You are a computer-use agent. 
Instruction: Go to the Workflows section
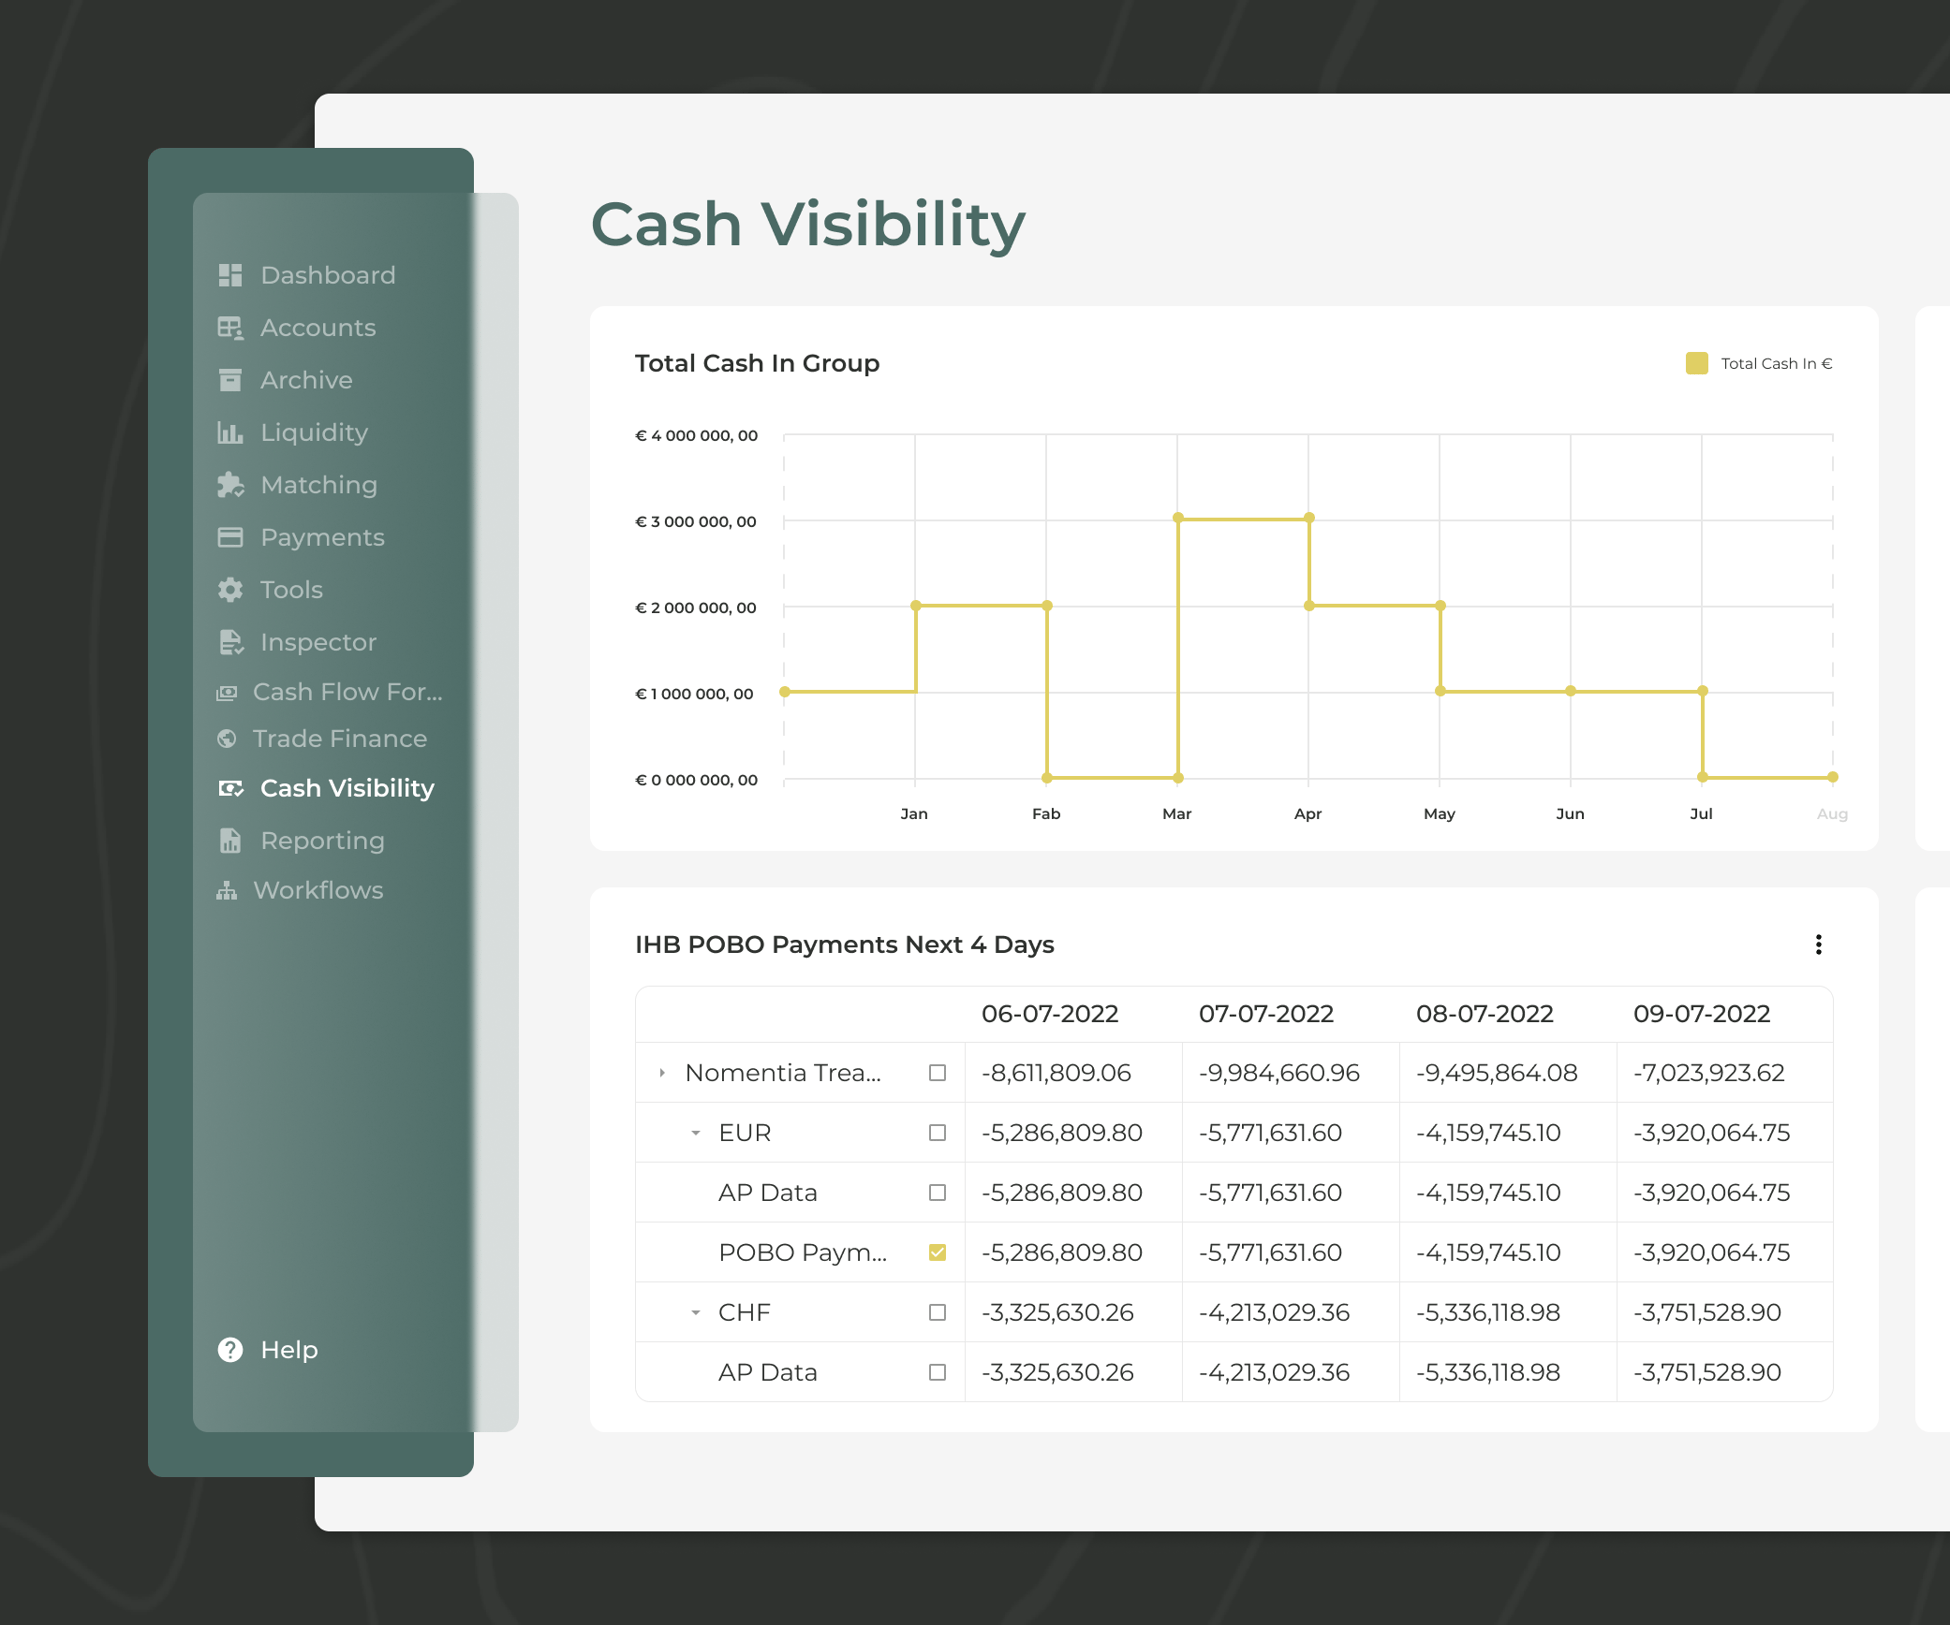[318, 890]
